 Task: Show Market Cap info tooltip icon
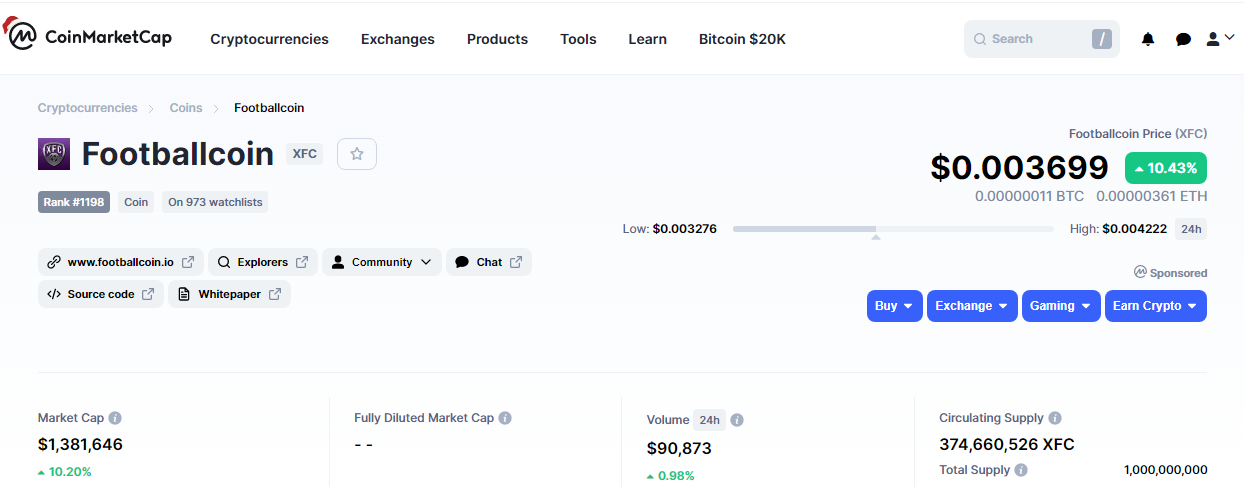point(115,418)
